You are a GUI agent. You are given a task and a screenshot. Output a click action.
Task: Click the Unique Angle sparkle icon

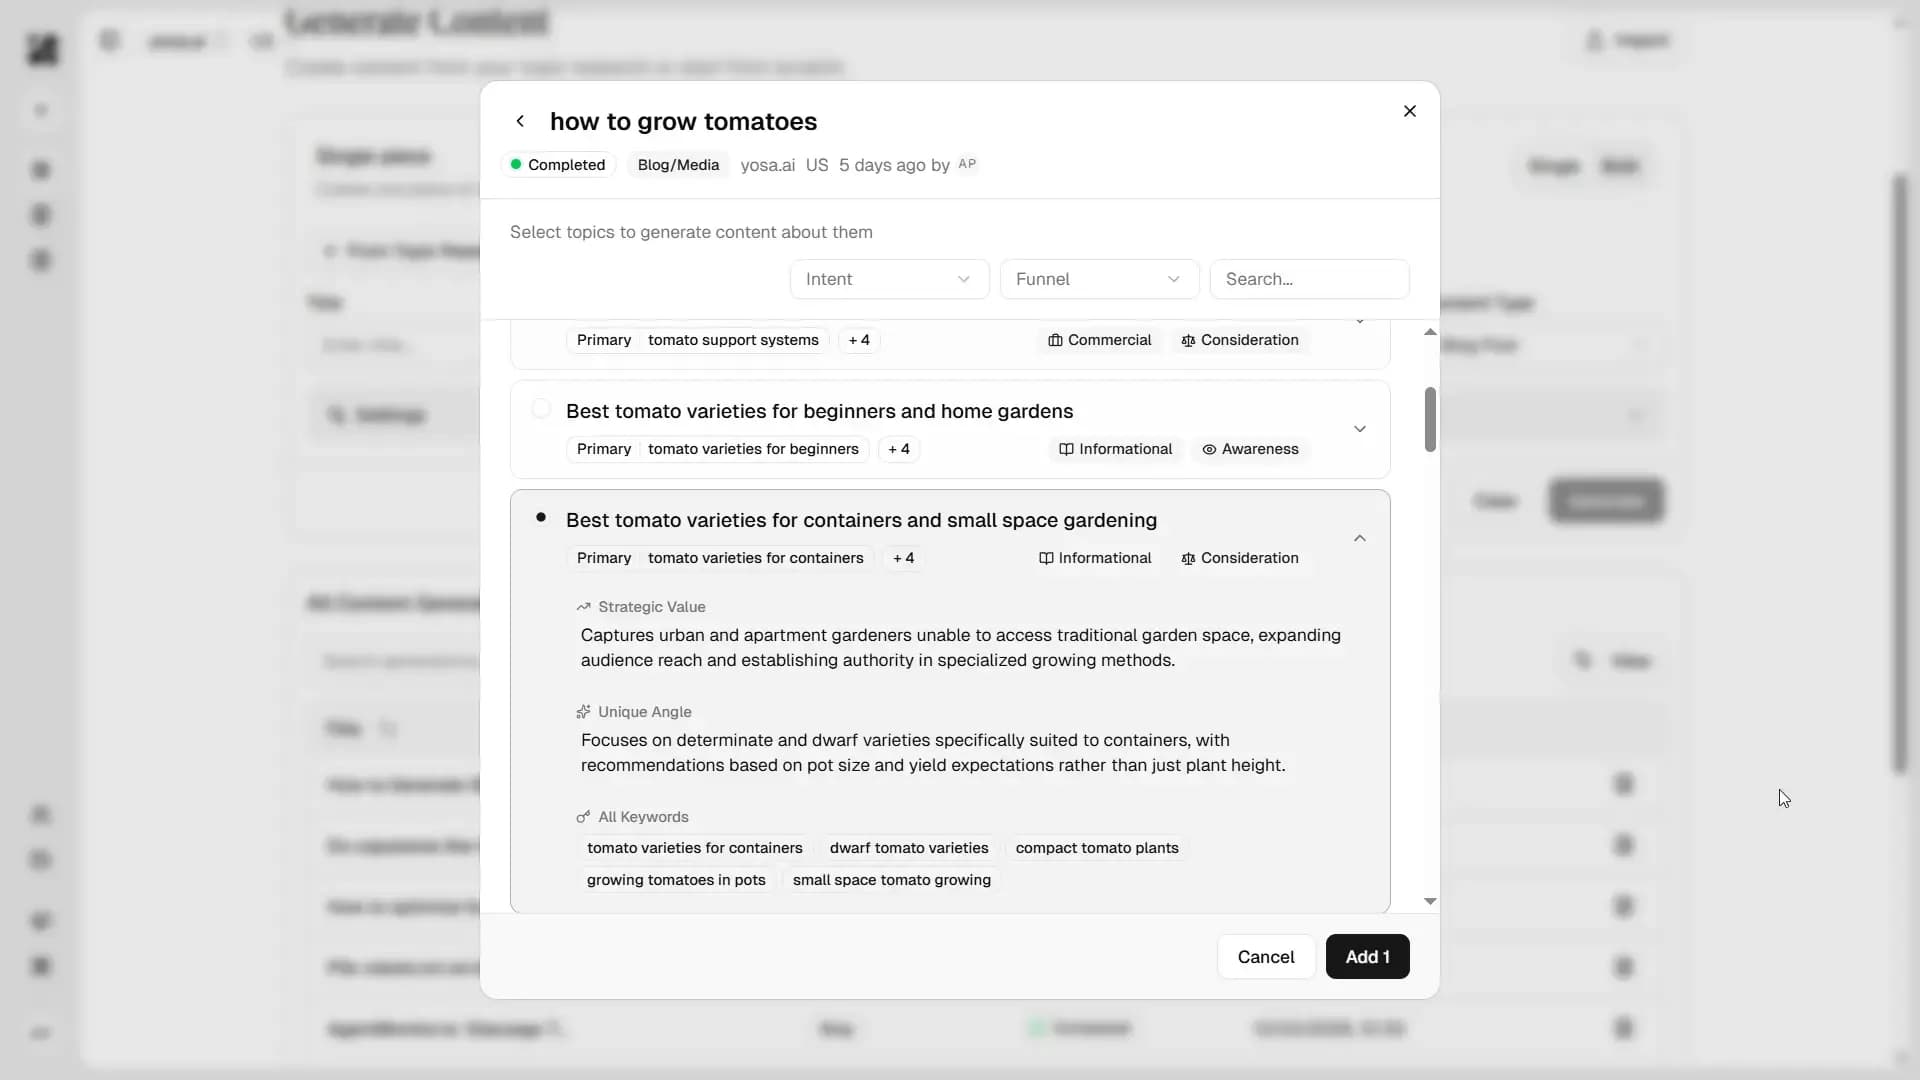click(x=583, y=712)
